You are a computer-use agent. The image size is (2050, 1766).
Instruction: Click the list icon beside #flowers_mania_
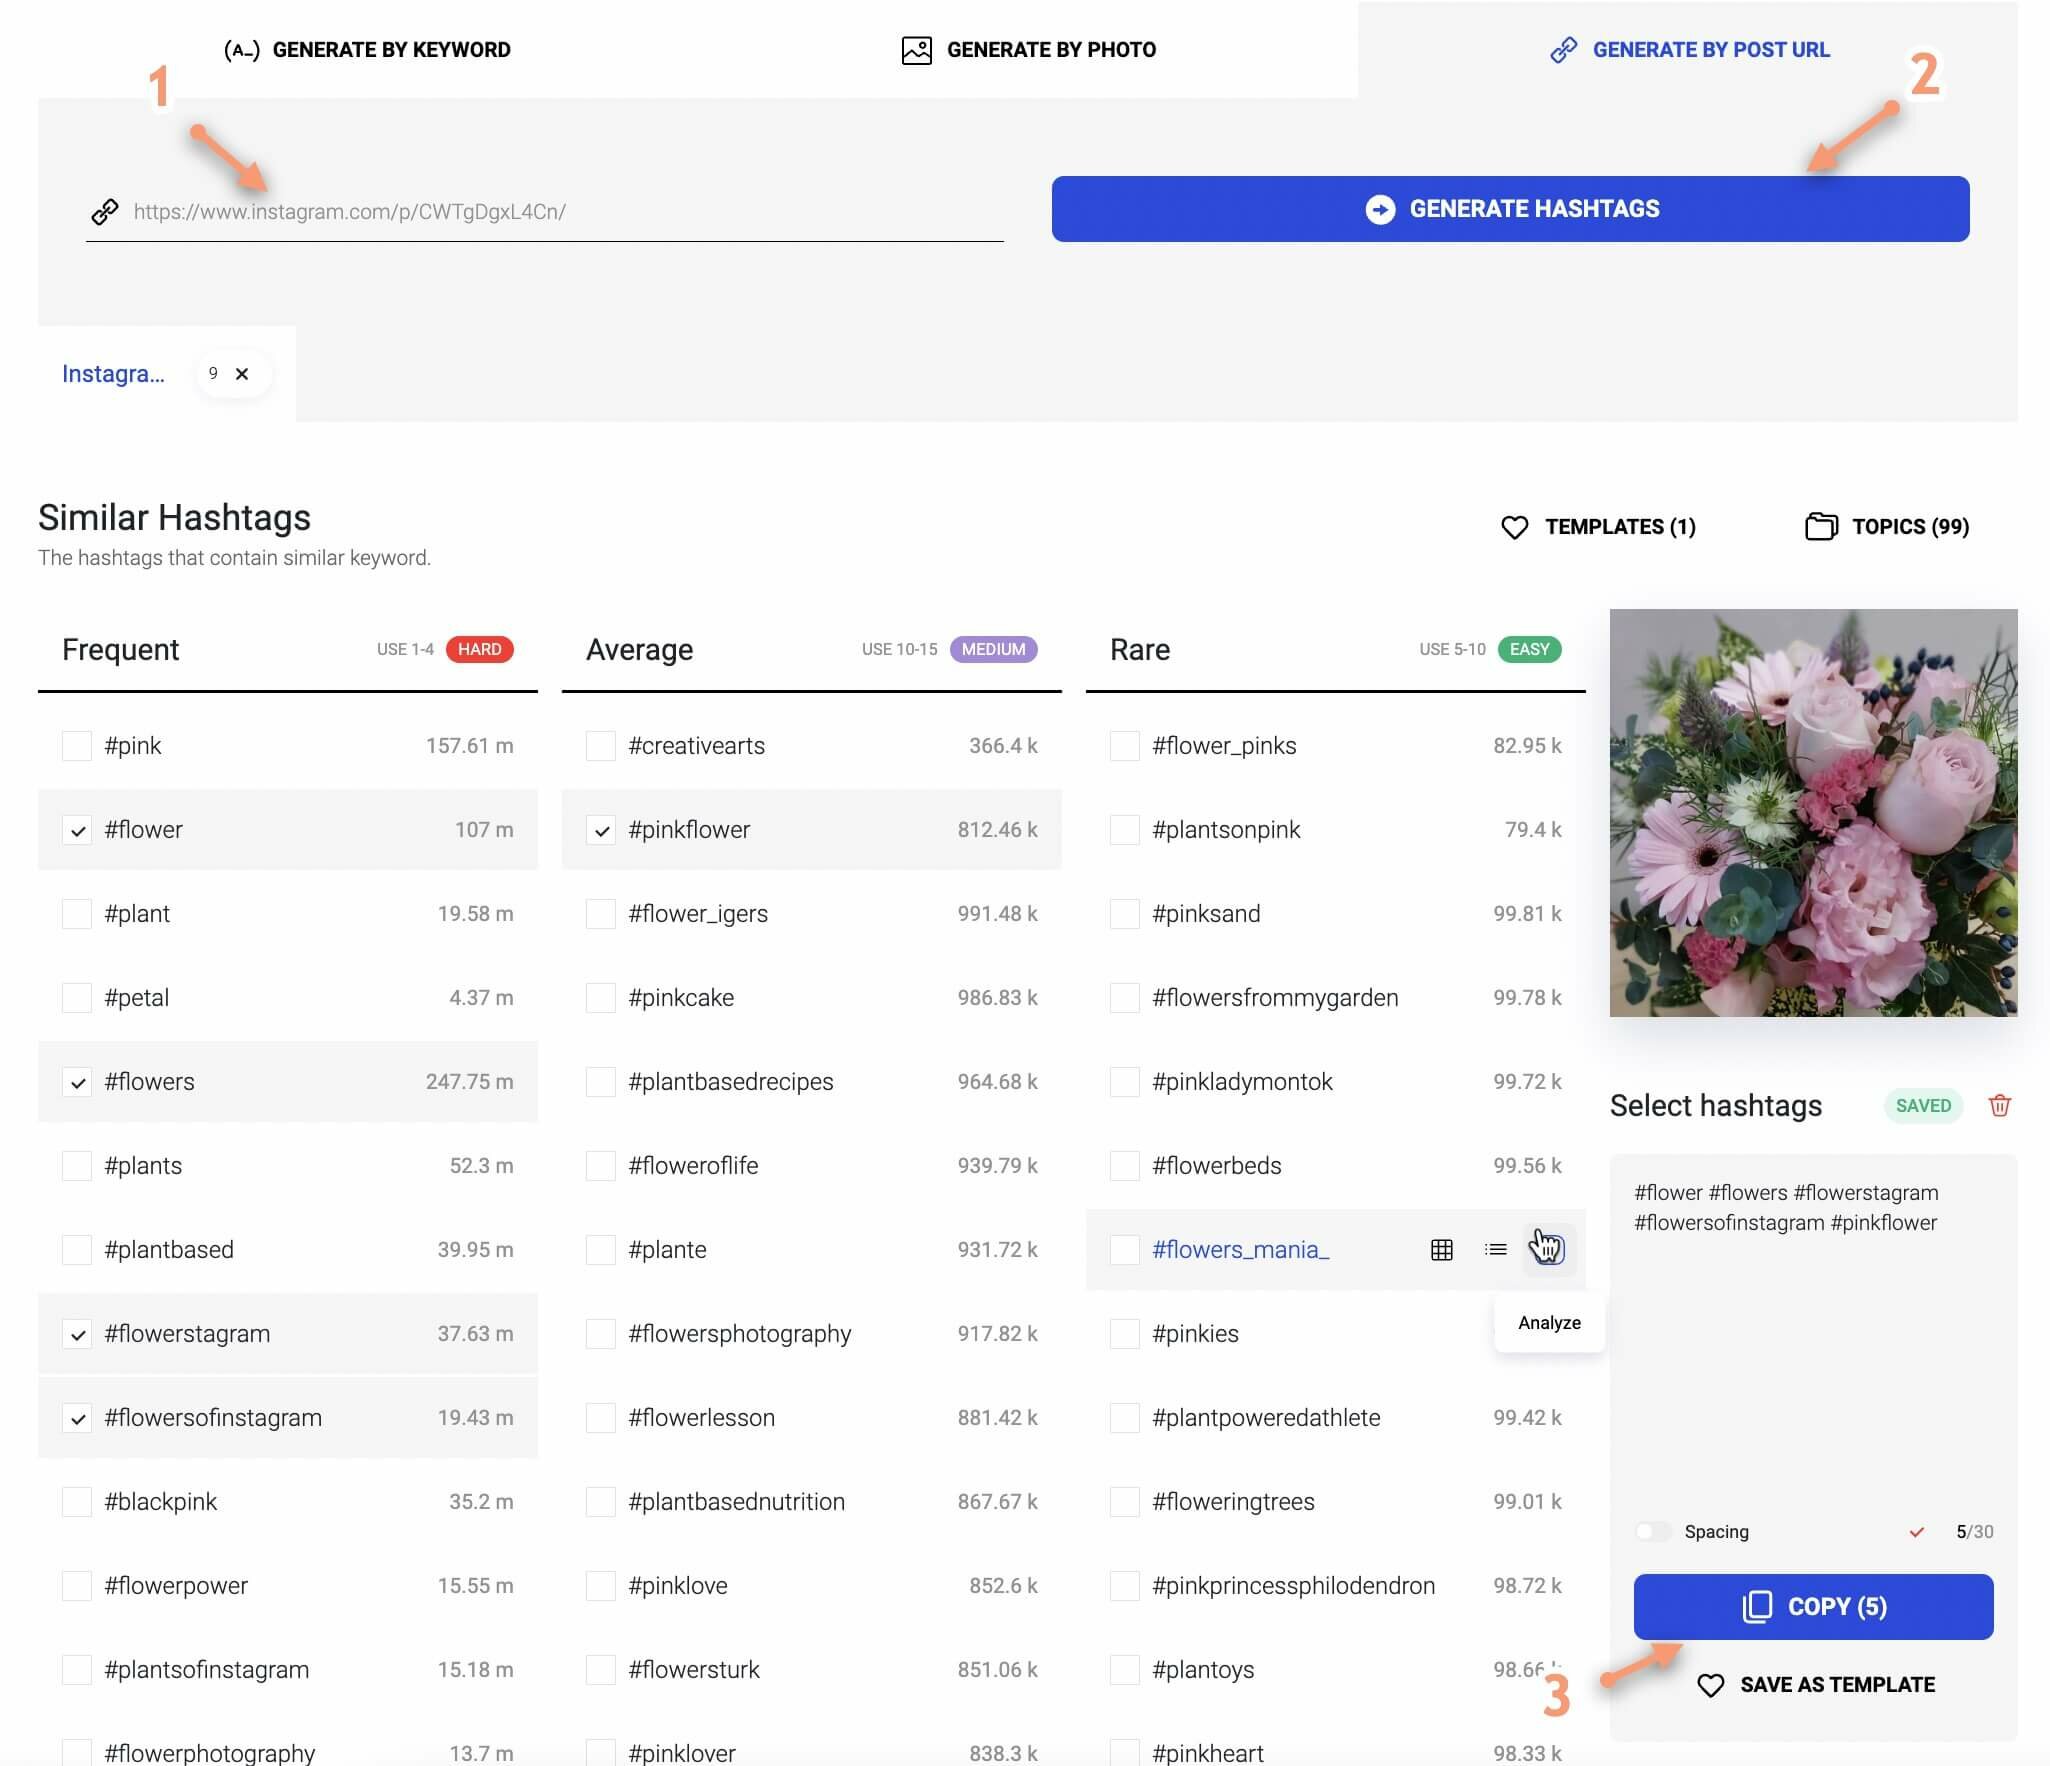1495,1249
